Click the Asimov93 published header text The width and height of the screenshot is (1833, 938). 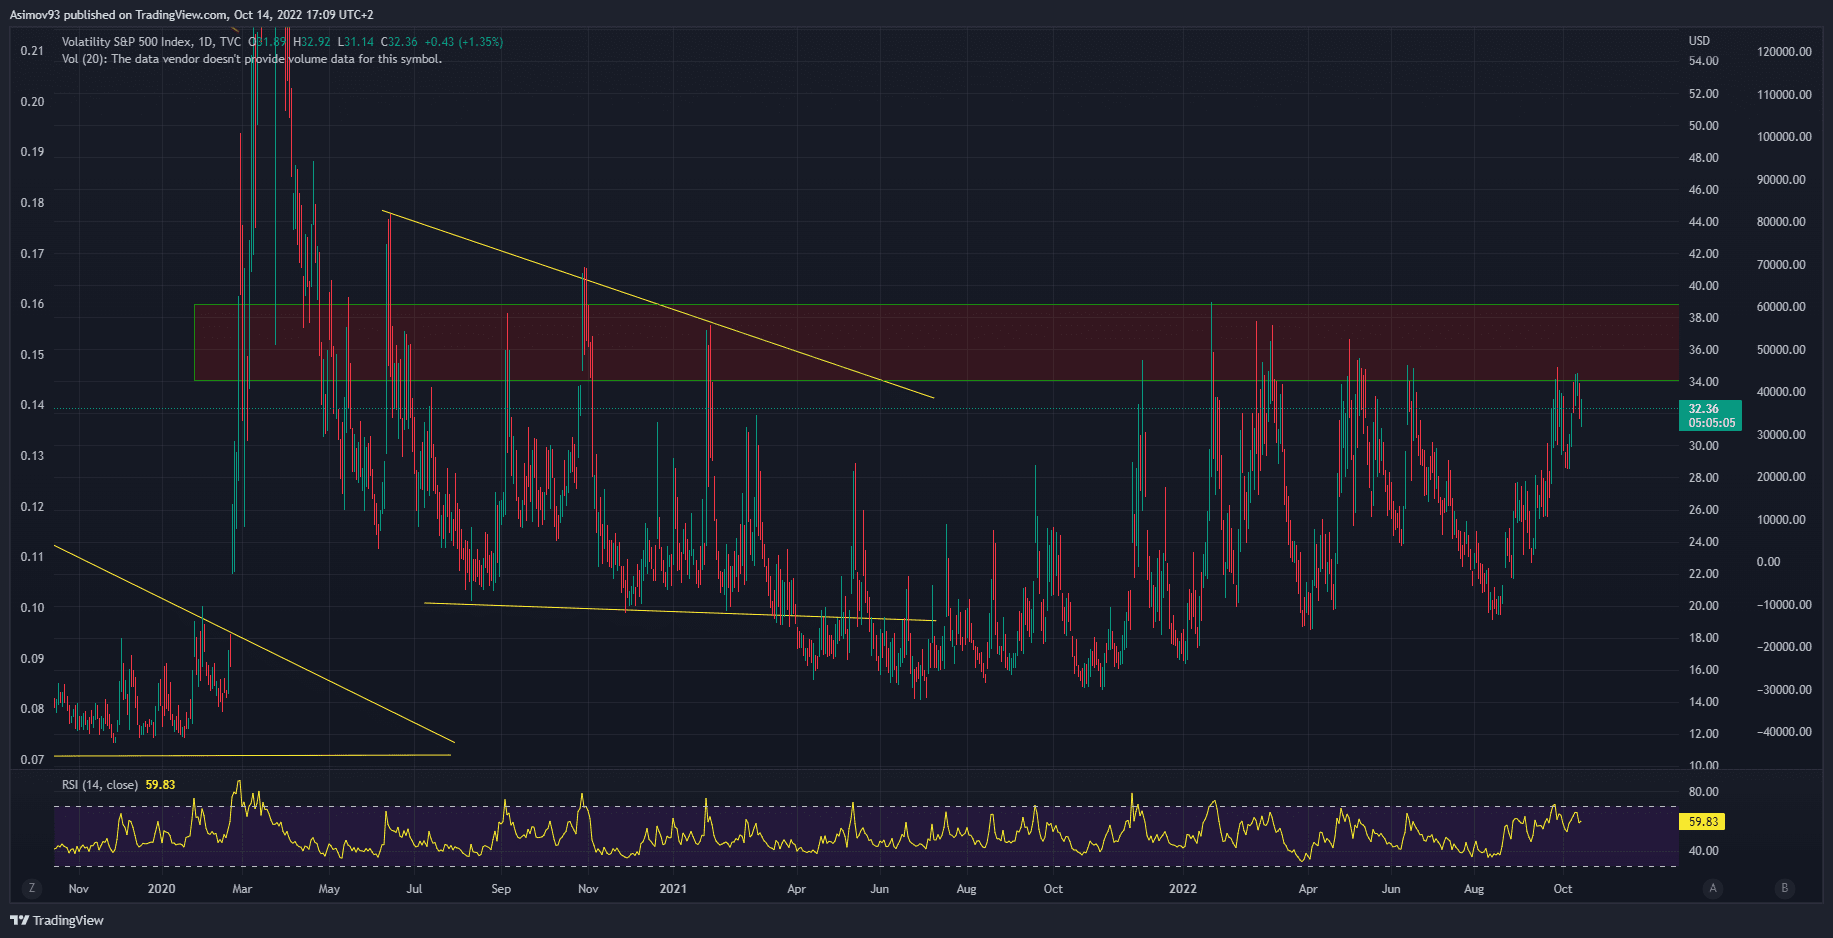click(x=191, y=15)
